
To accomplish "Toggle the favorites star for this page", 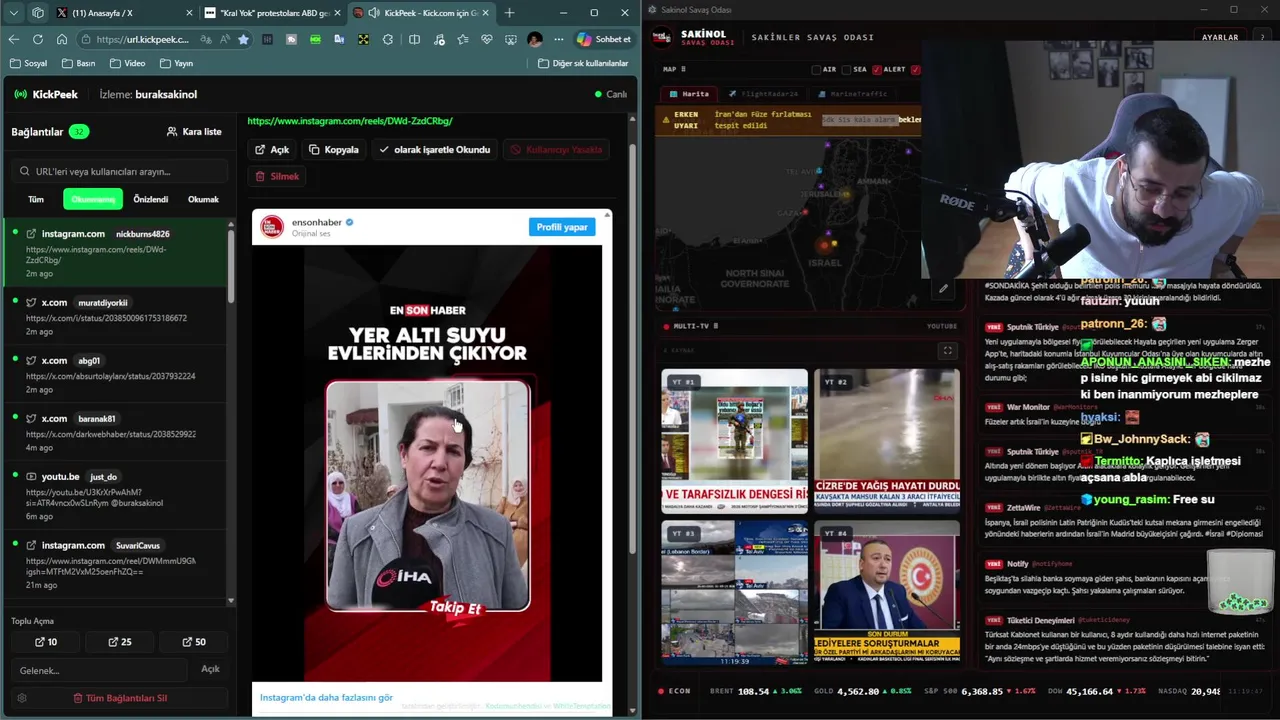I will (x=243, y=39).
